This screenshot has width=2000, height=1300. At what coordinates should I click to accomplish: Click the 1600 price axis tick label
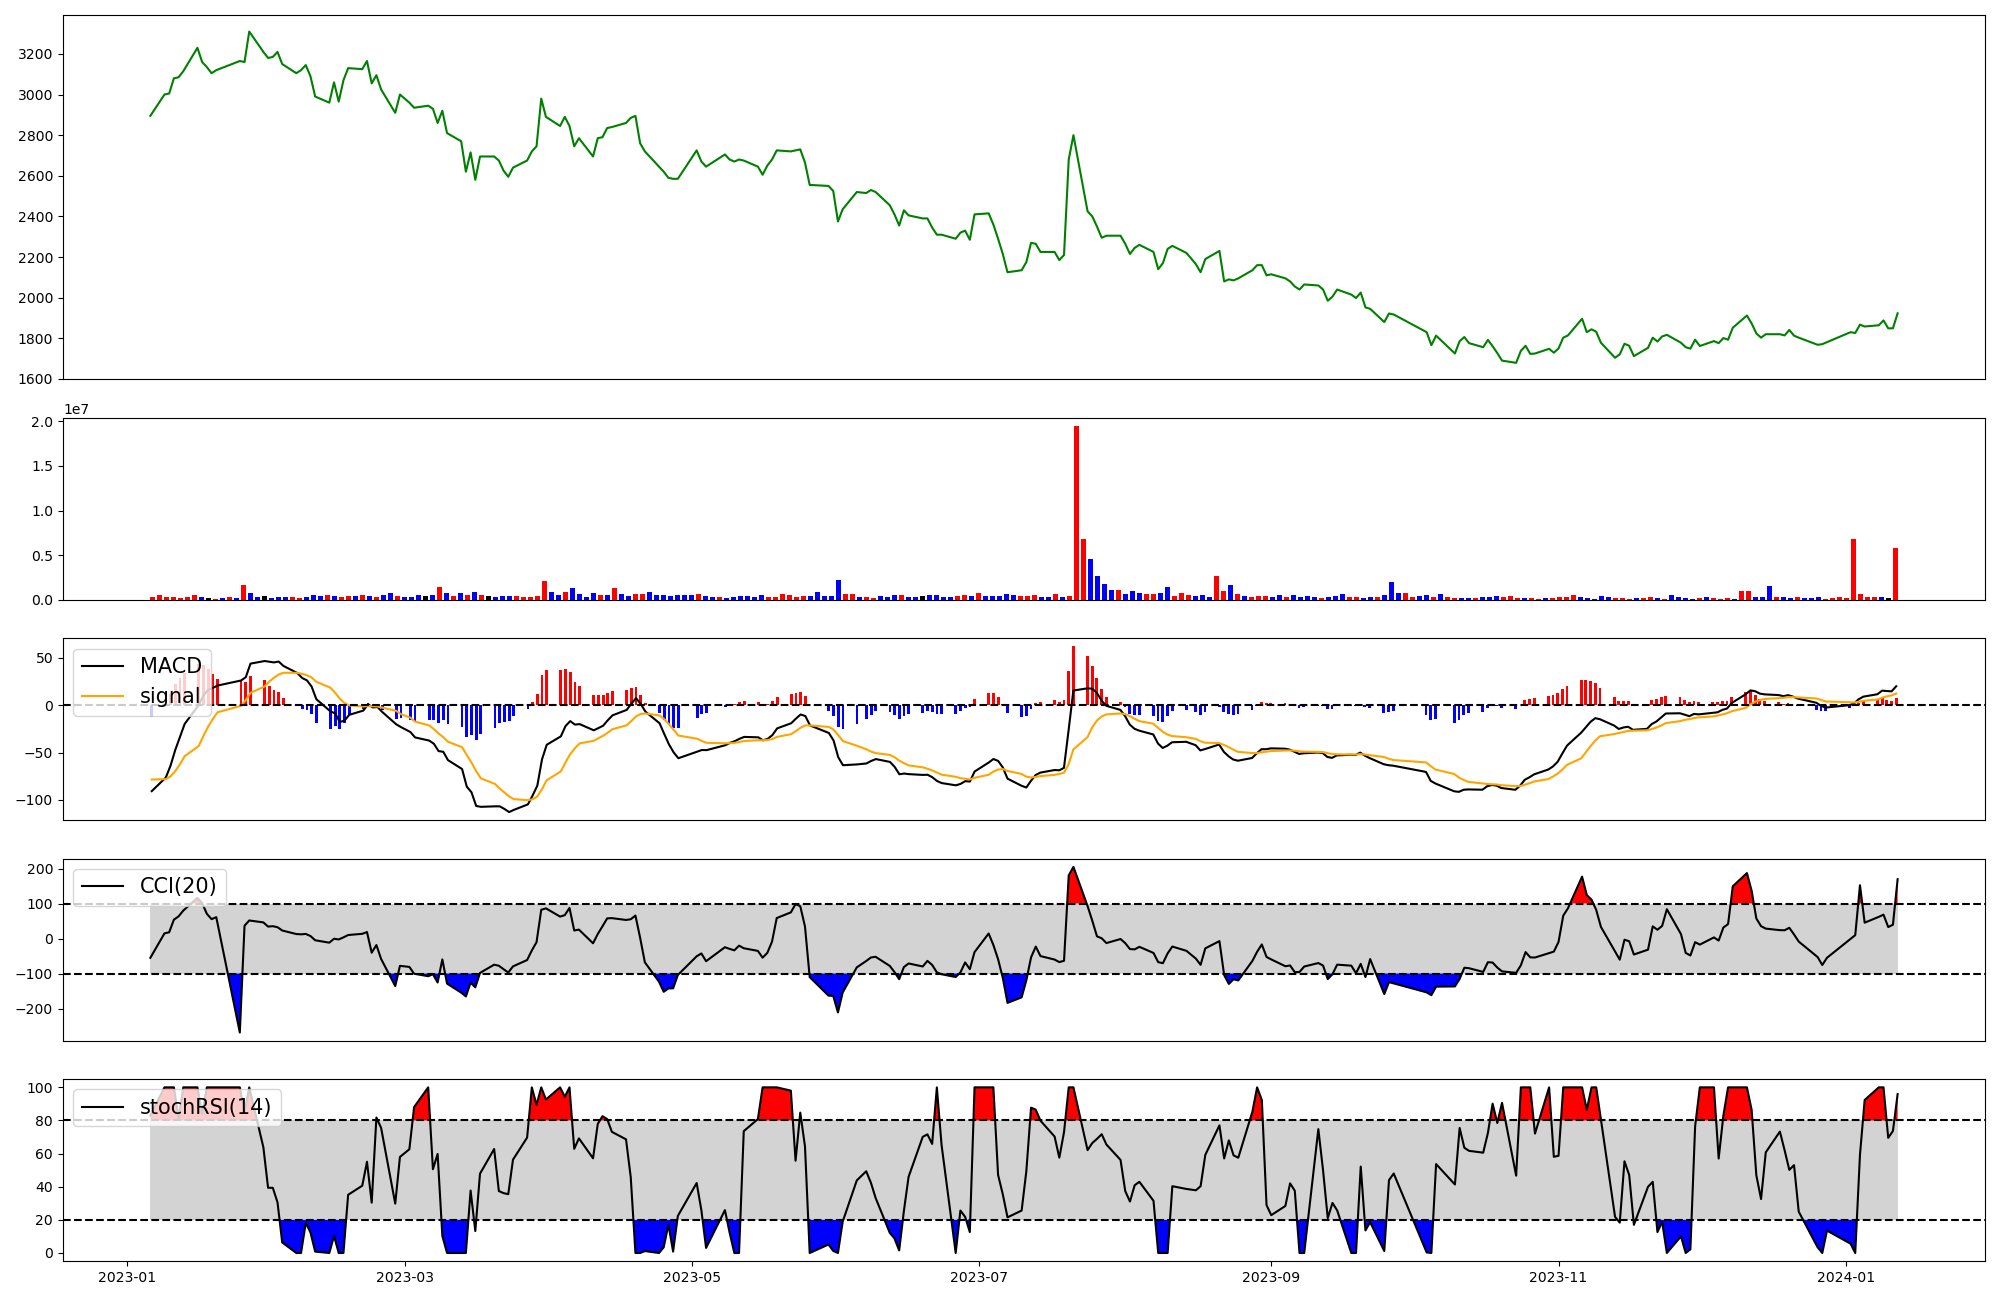point(36,379)
